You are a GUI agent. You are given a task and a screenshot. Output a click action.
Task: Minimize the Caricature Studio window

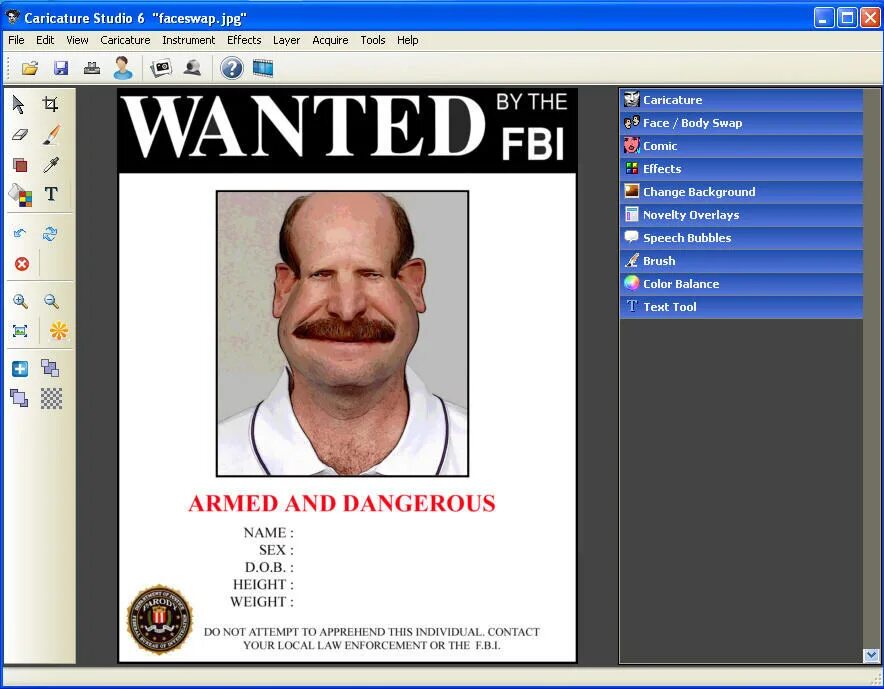pyautogui.click(x=824, y=18)
